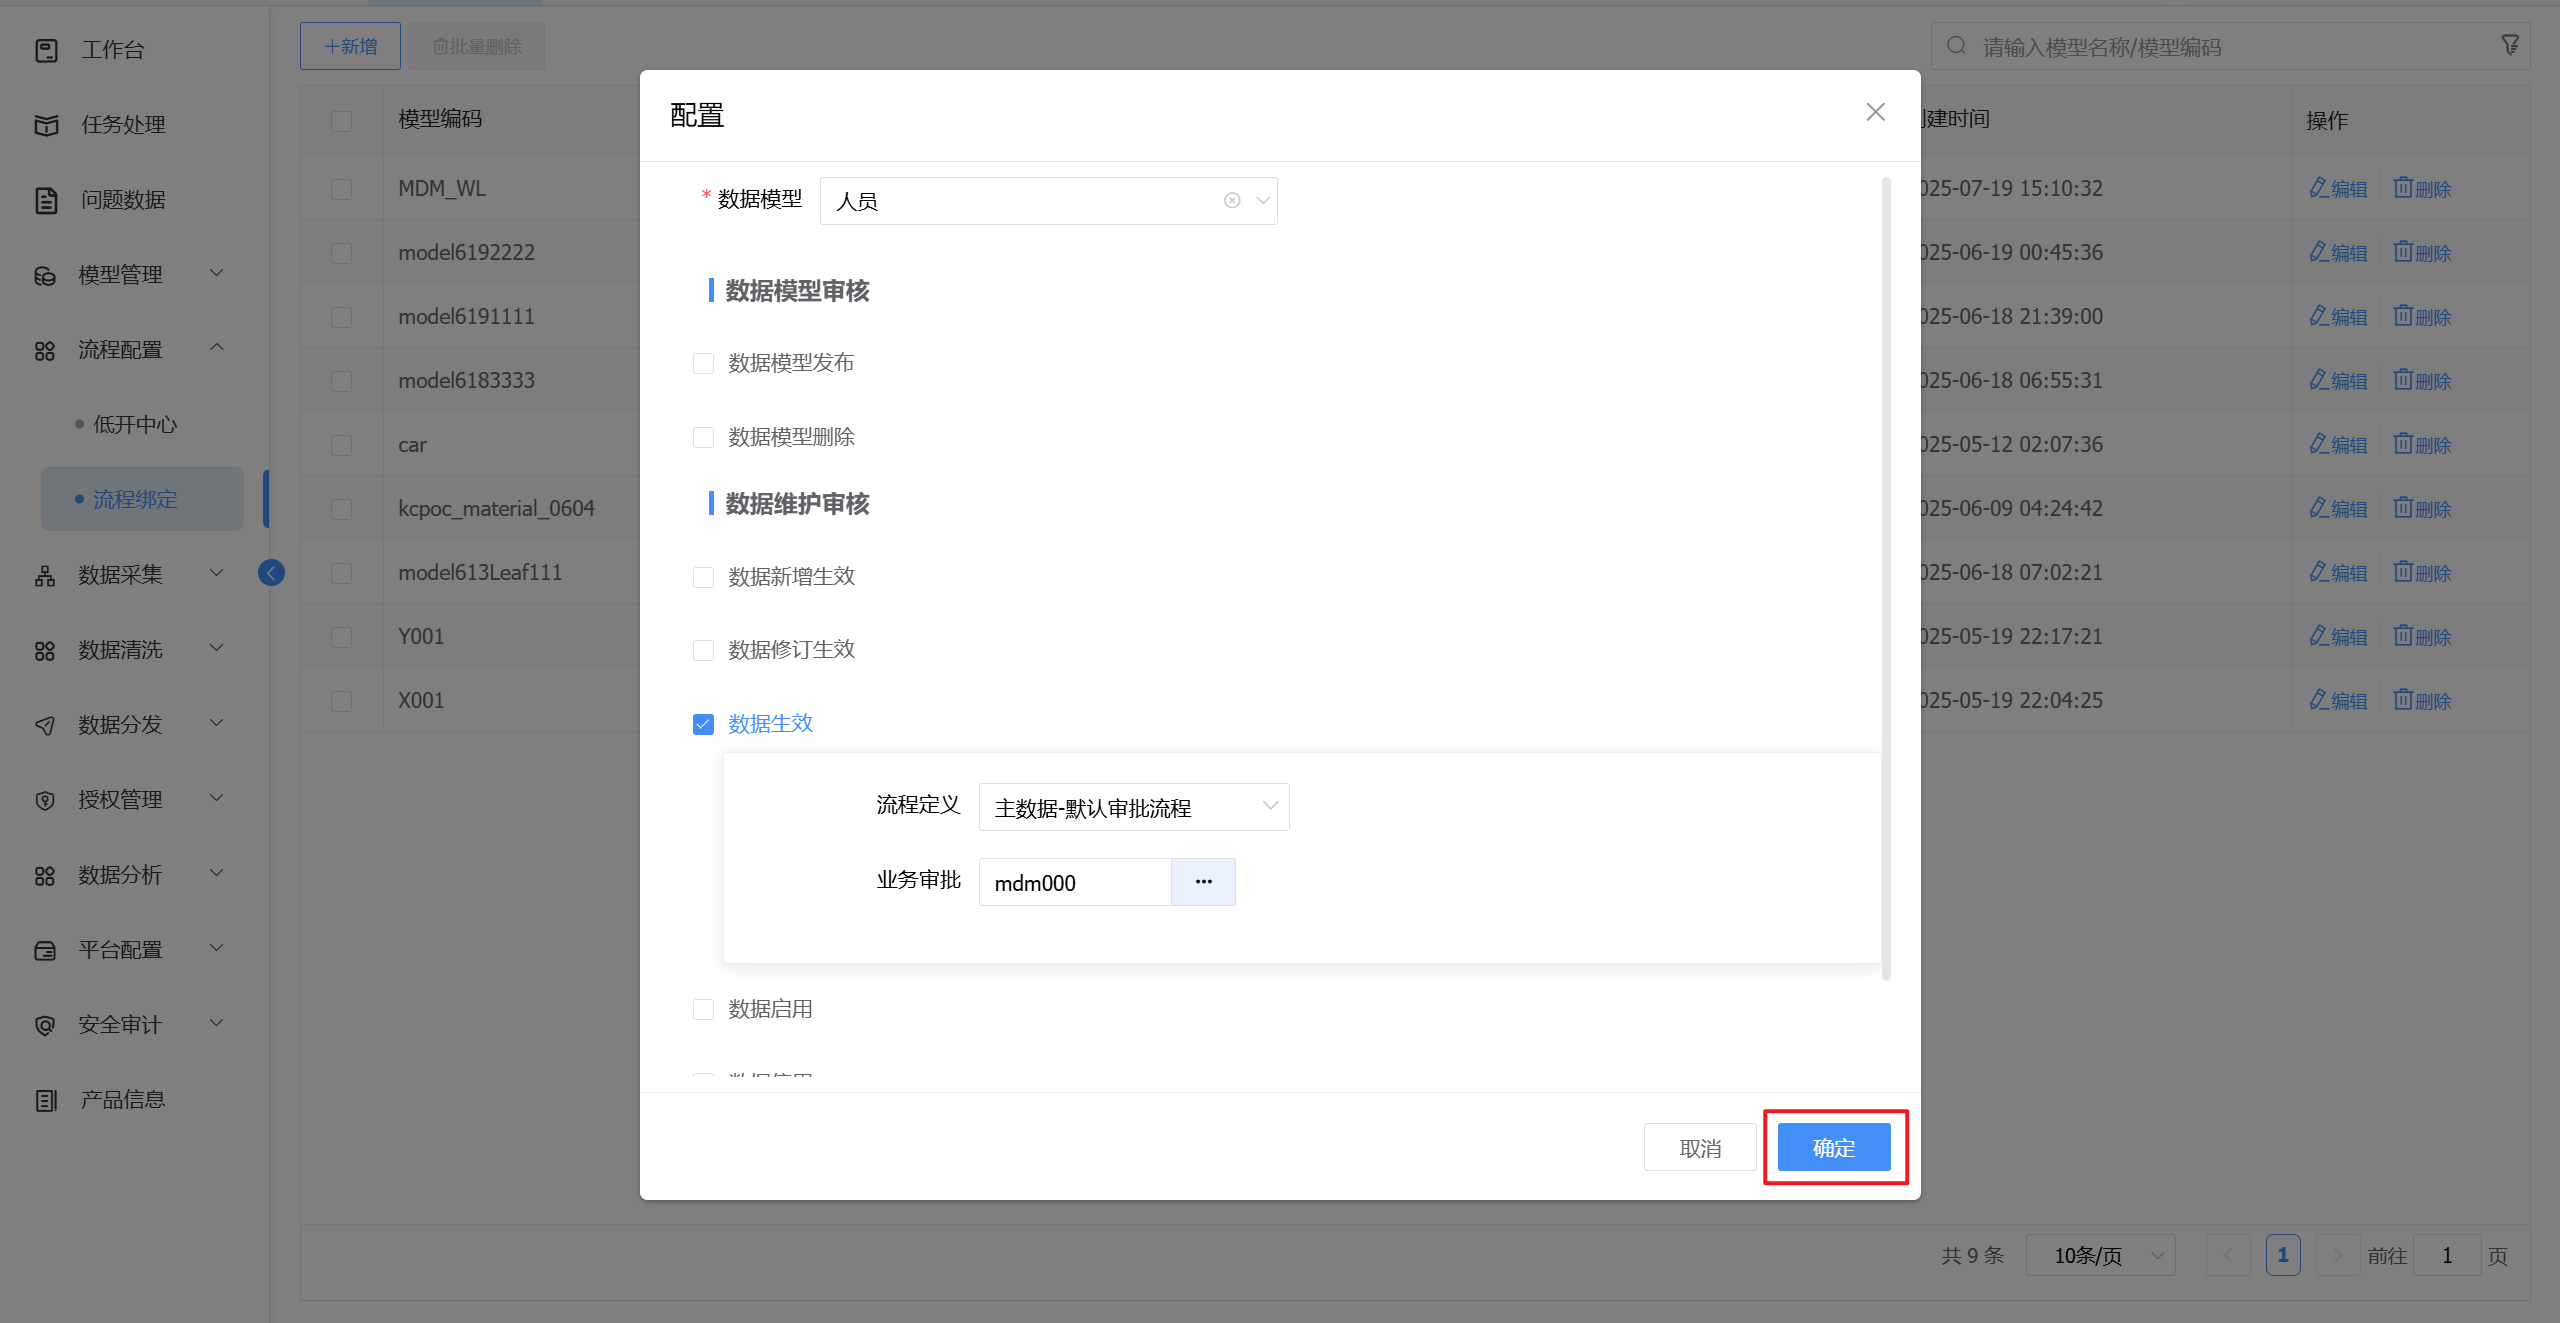Screen dimensions: 2560x1323
Task: Click the 产品信息 sidebar icon
Action: coord(46,1100)
